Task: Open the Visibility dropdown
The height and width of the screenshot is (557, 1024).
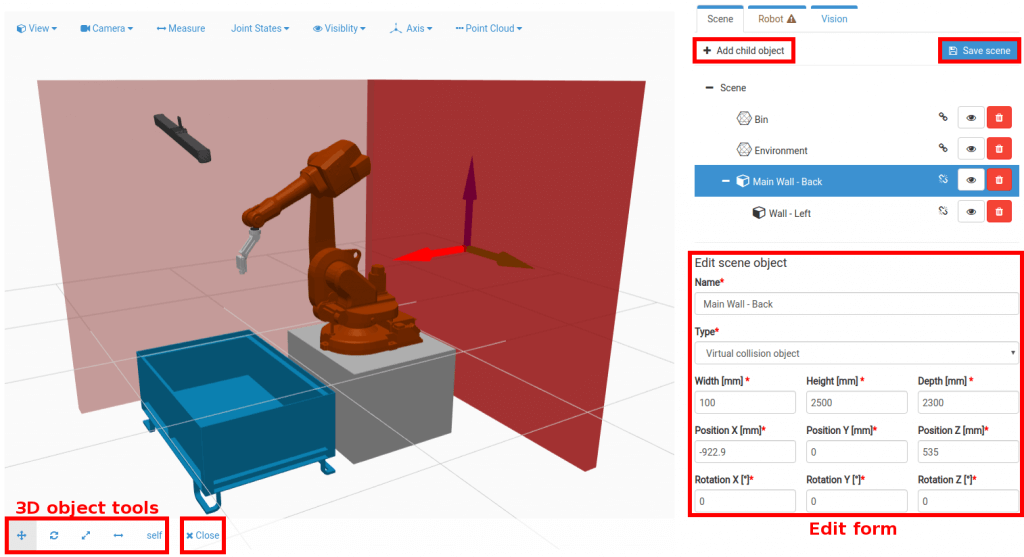Action: coord(339,28)
